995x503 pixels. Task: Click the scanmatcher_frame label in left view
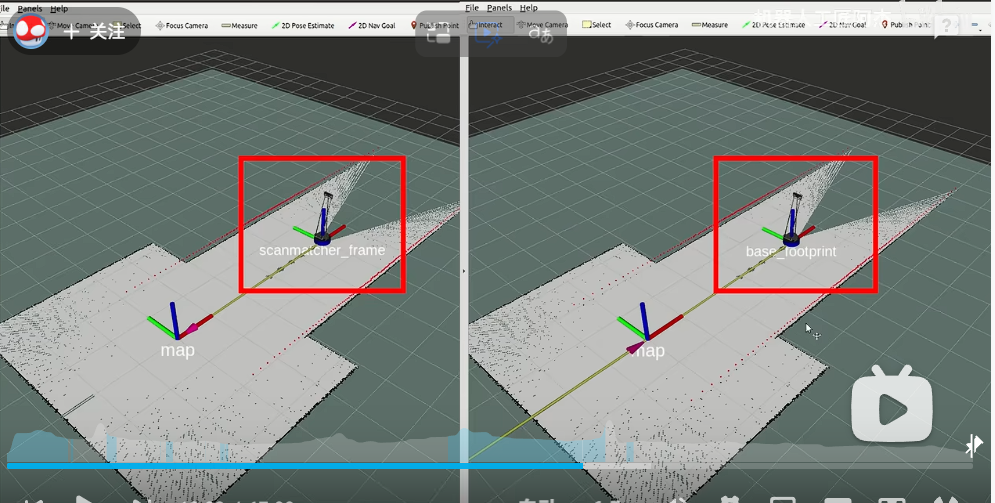pos(322,250)
